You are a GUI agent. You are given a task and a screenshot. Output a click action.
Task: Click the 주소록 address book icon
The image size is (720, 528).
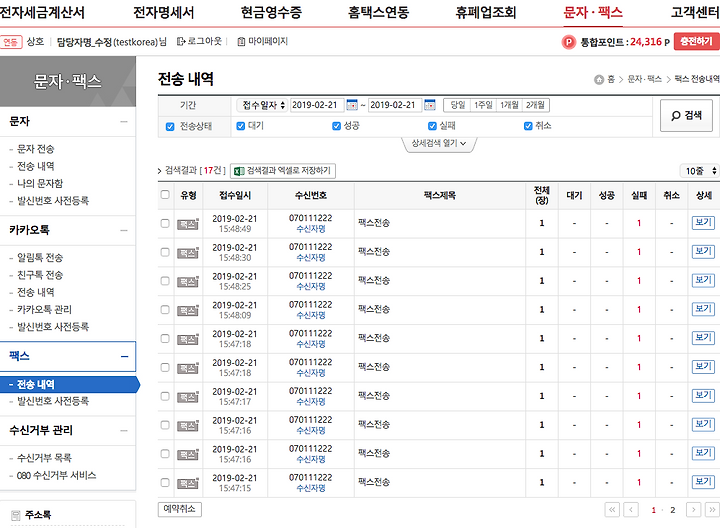point(16,515)
